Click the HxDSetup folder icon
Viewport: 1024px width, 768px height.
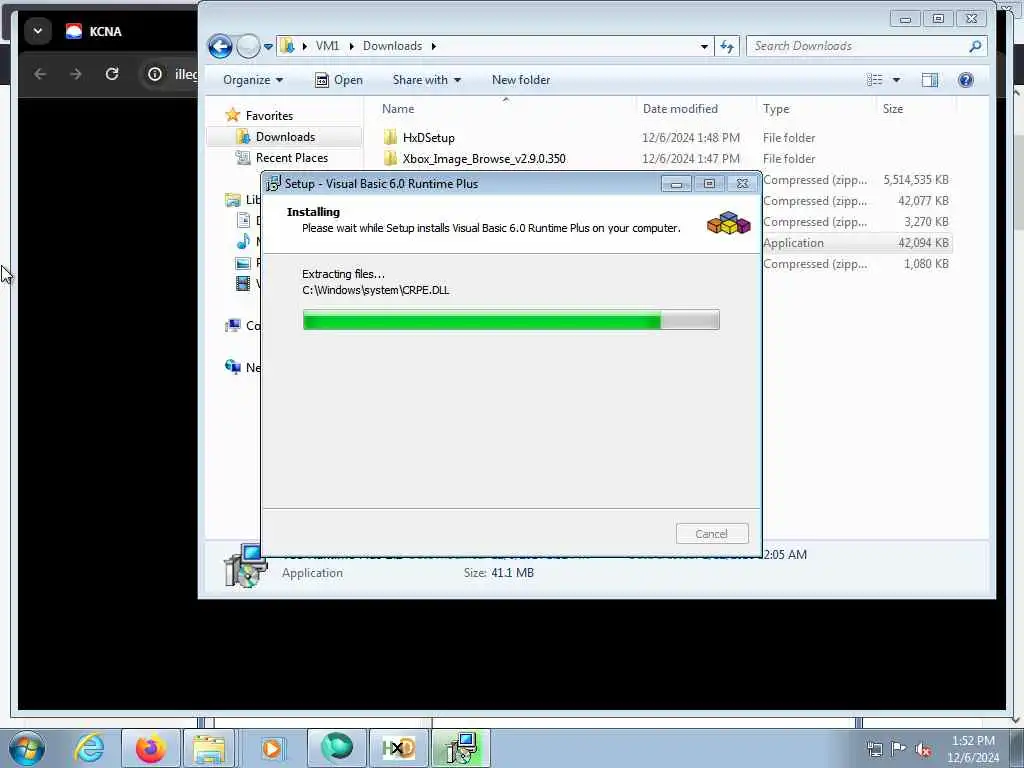pyautogui.click(x=391, y=137)
